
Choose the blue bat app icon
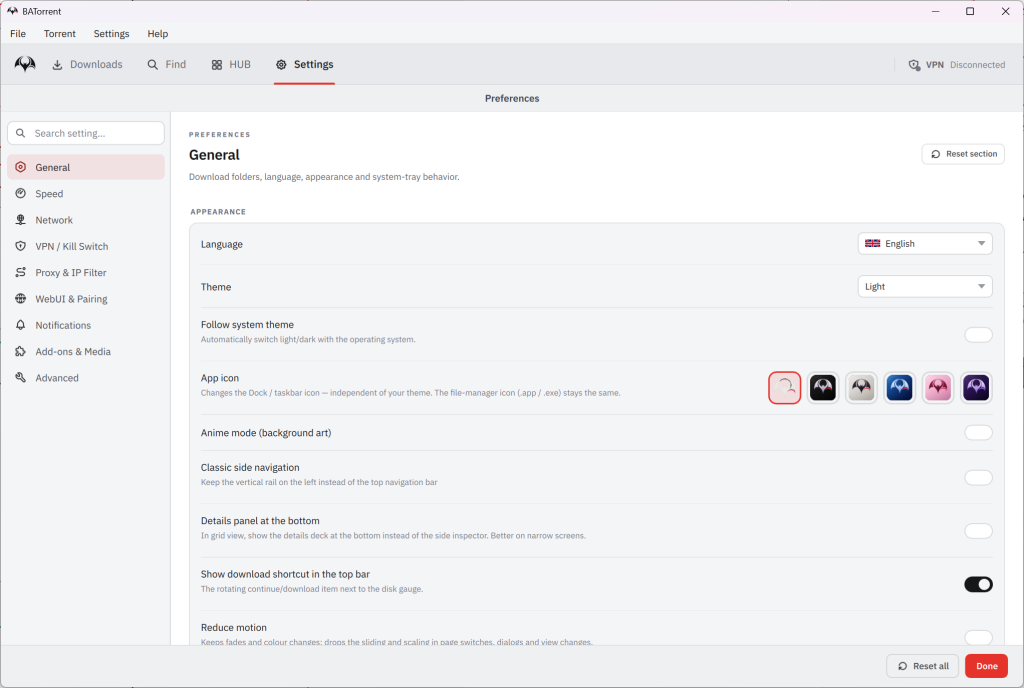pos(899,388)
